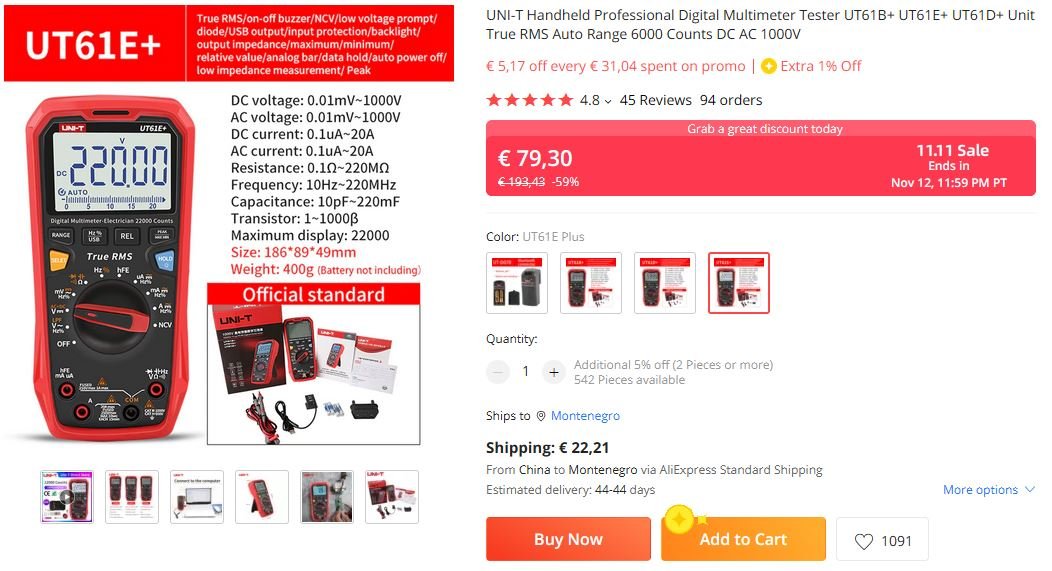View the last gallery thumbnail with package contents
This screenshot has width=1052, height=571.
[x=392, y=497]
